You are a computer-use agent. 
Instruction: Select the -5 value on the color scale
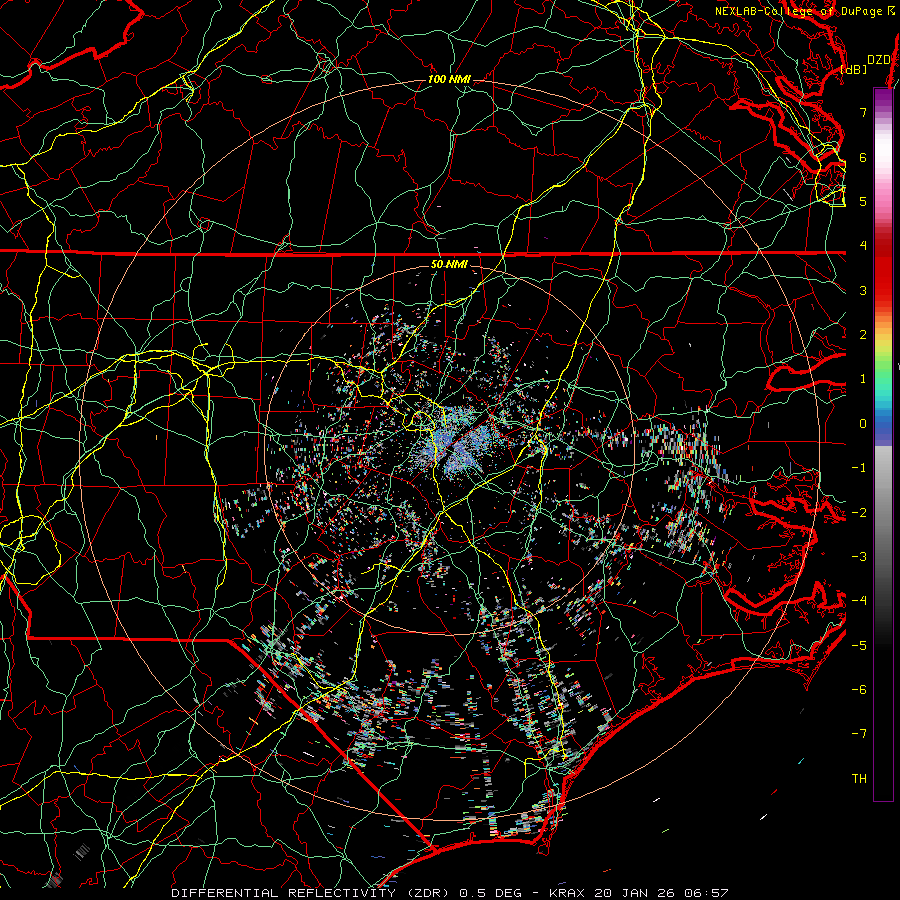(859, 646)
